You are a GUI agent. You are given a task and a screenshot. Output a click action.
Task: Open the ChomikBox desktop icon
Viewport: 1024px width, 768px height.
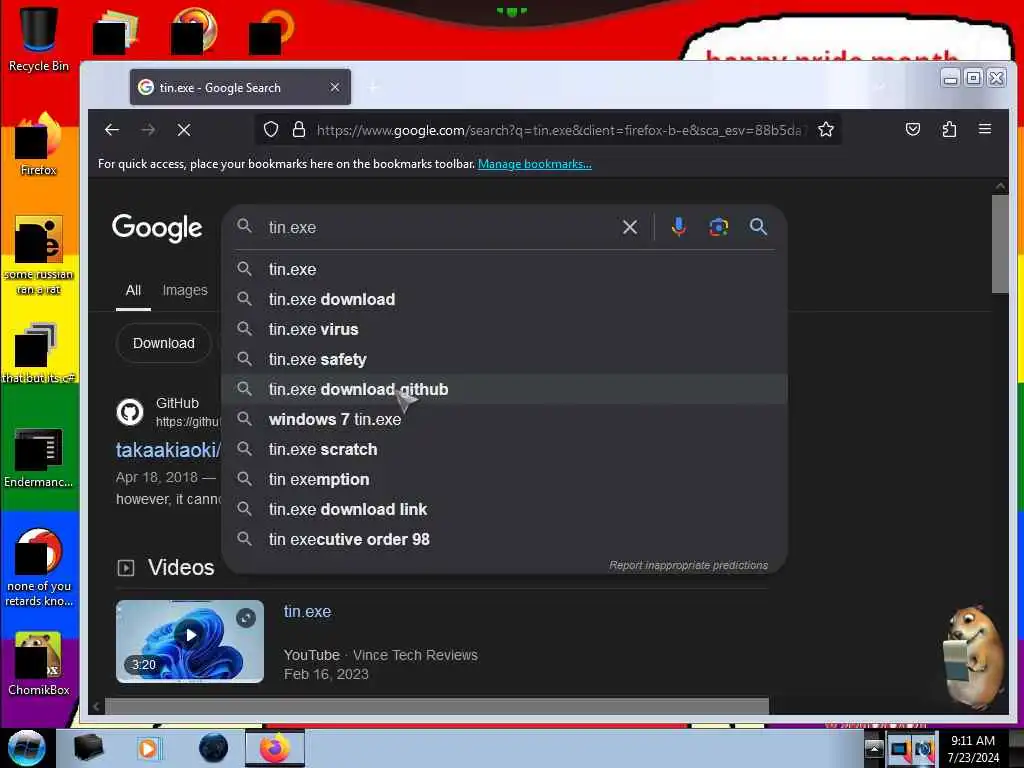[38, 664]
